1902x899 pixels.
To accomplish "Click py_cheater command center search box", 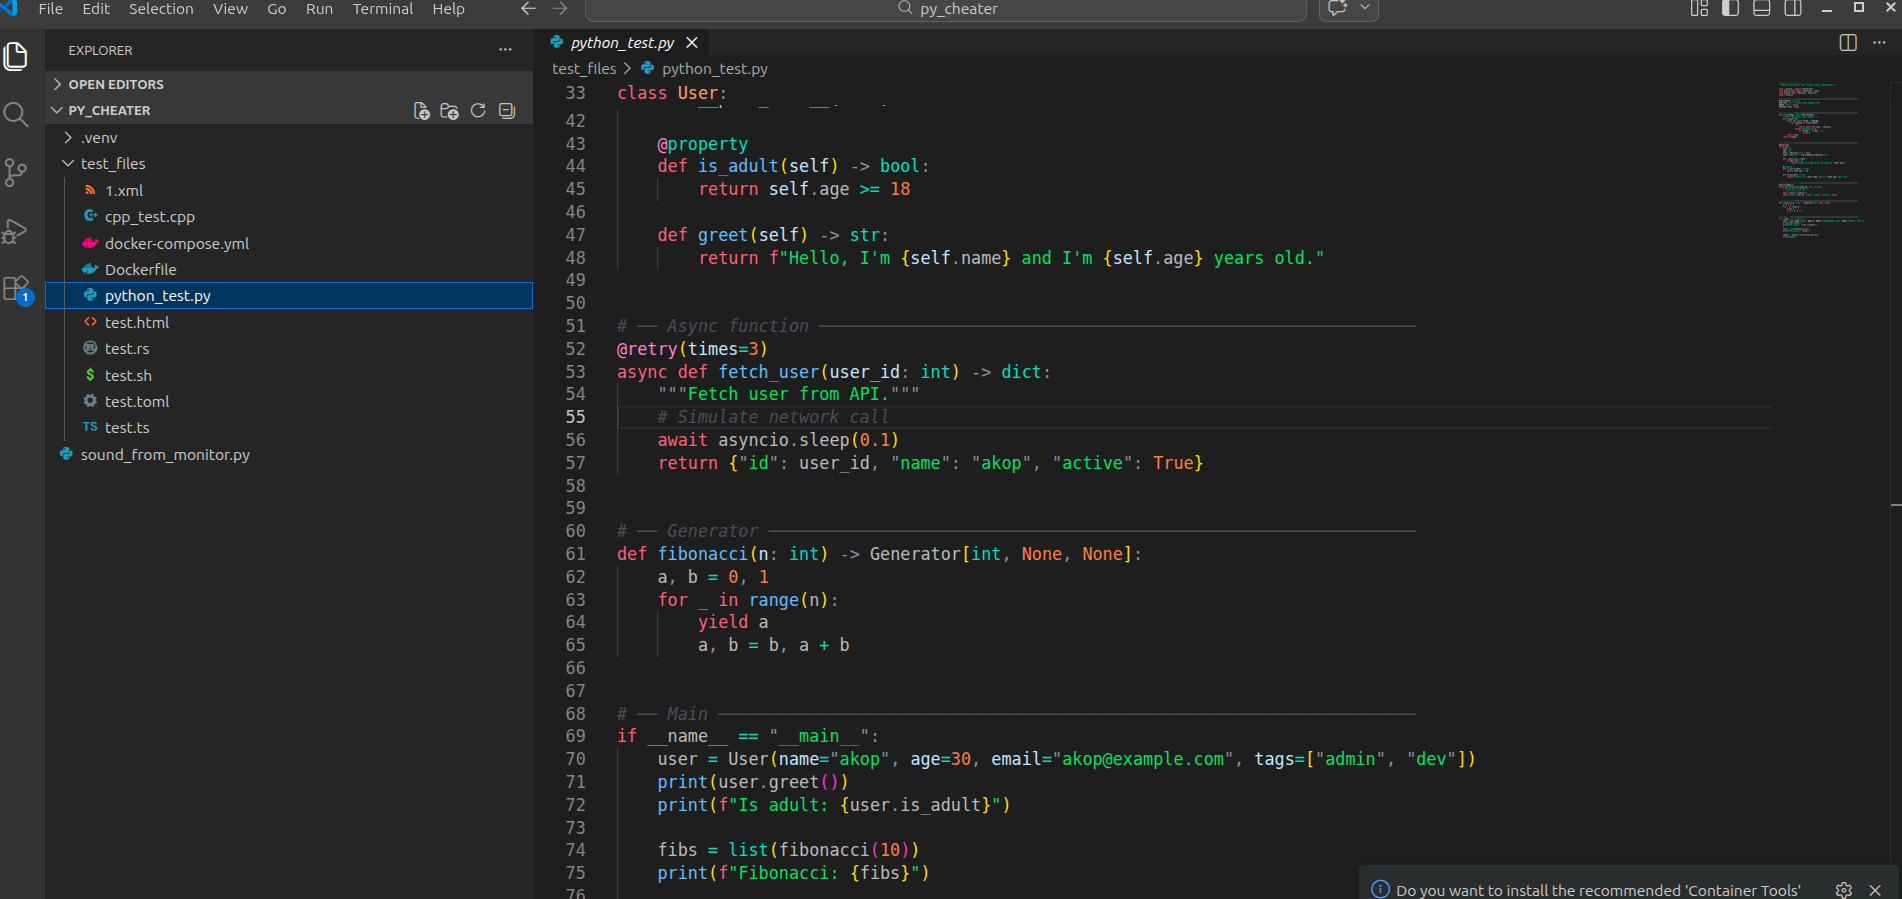I will pyautogui.click(x=946, y=9).
